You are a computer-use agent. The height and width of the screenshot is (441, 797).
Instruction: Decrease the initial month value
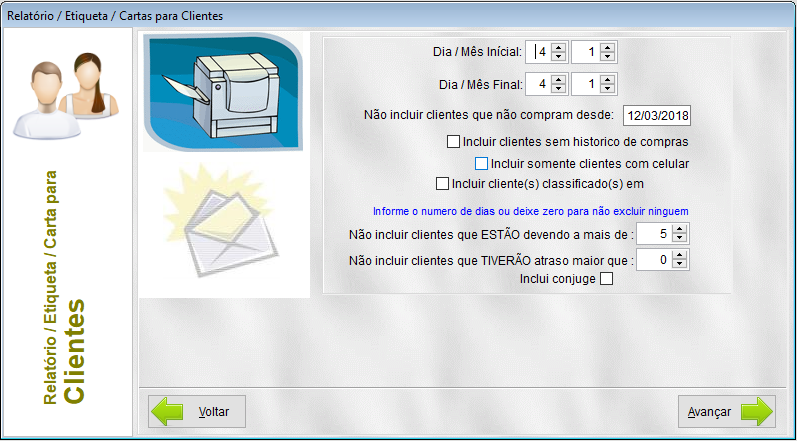[607, 56]
